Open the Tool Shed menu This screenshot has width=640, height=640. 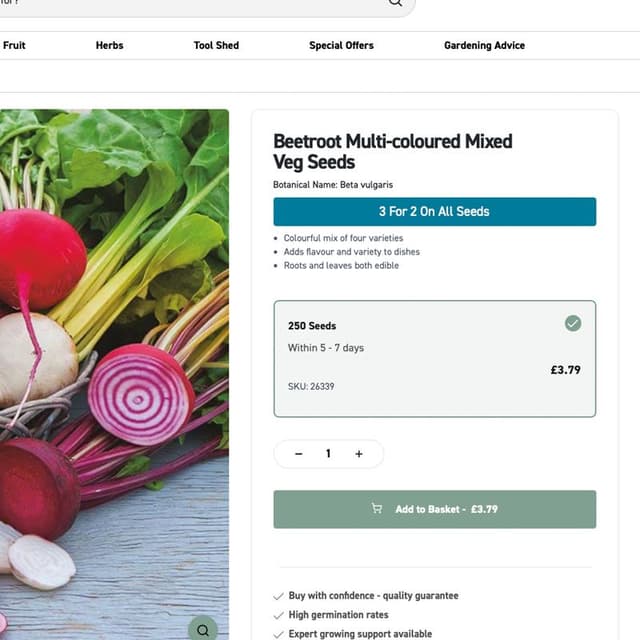pos(216,45)
